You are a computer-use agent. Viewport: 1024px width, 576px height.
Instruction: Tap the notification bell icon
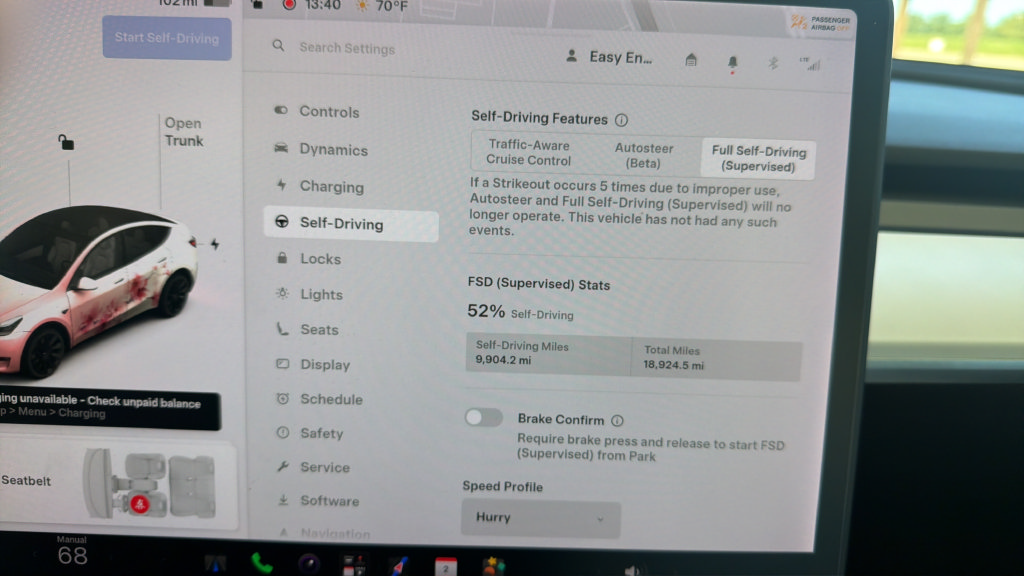pyautogui.click(x=732, y=62)
